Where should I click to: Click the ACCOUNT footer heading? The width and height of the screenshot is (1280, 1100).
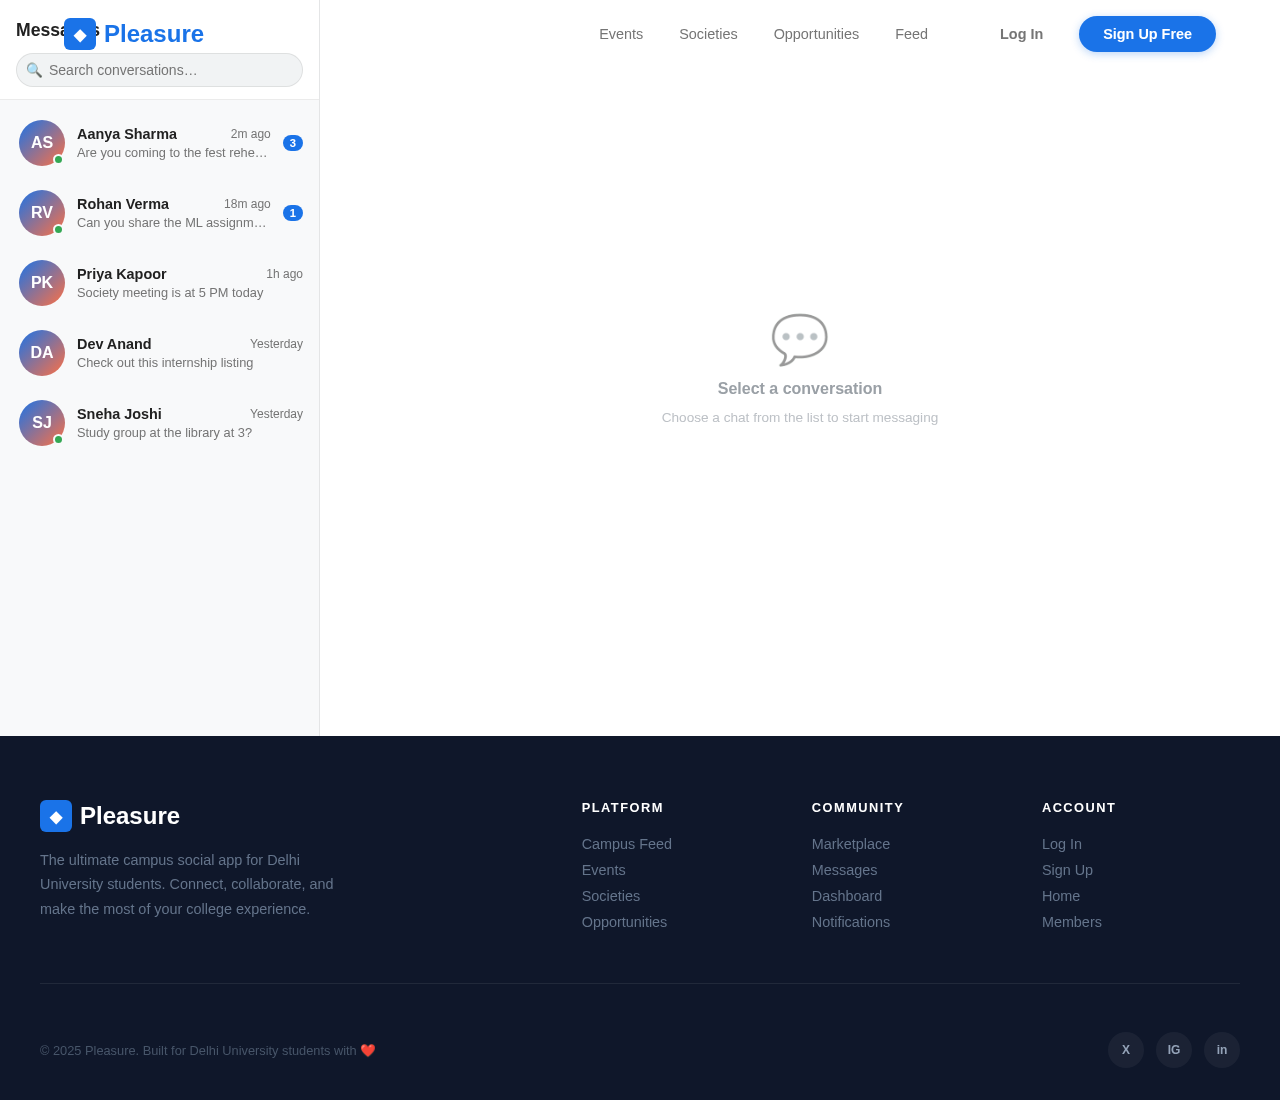[1079, 808]
